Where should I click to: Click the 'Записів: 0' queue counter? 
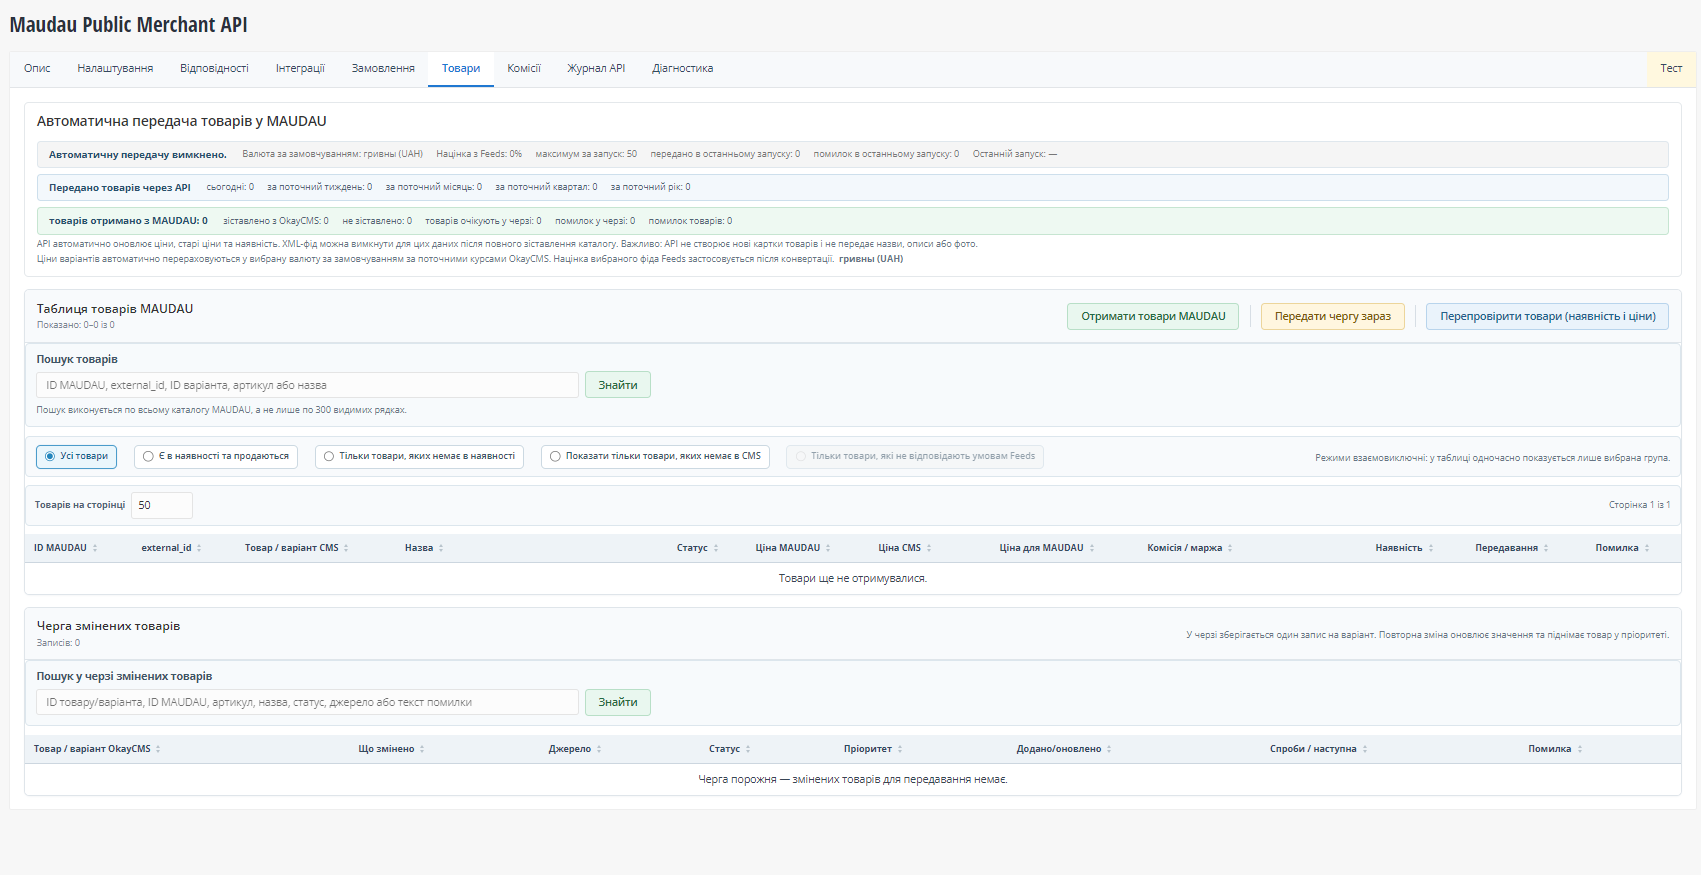[58, 643]
